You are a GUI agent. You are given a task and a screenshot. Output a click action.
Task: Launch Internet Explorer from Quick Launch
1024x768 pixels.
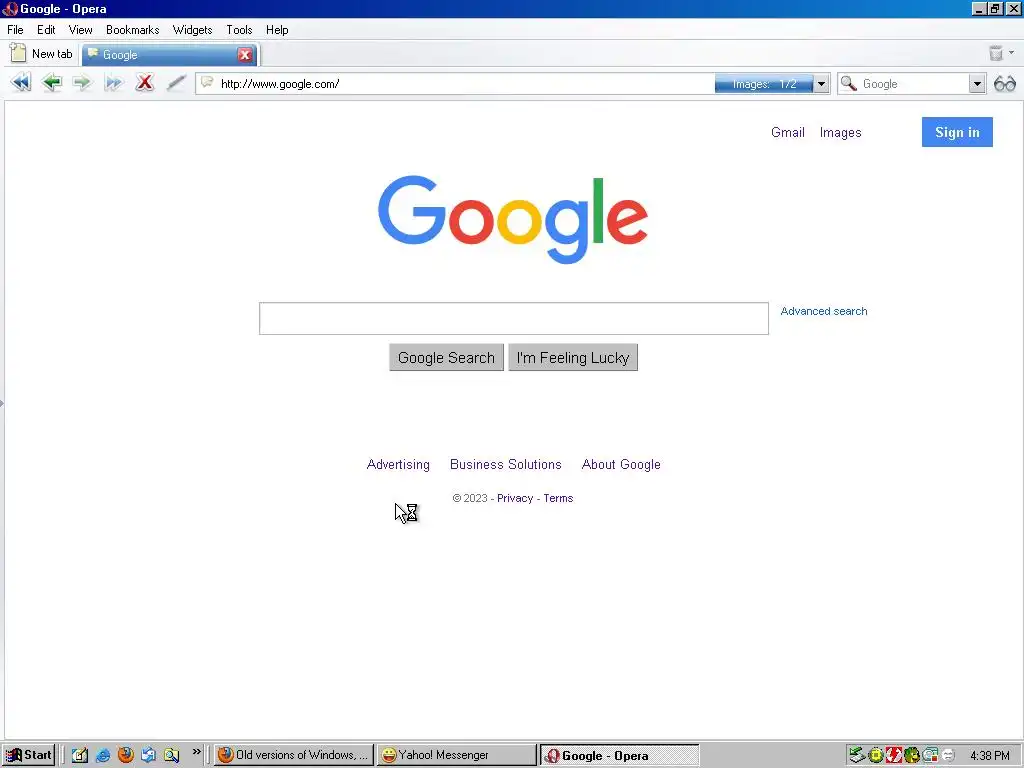103,755
